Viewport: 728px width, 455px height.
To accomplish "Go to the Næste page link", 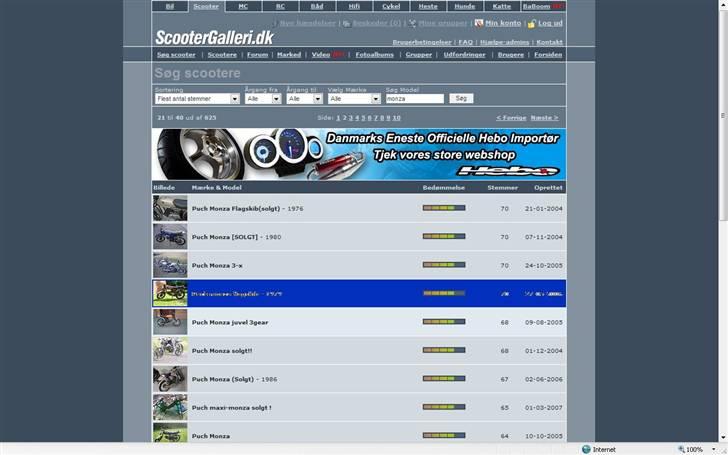I will coord(544,117).
